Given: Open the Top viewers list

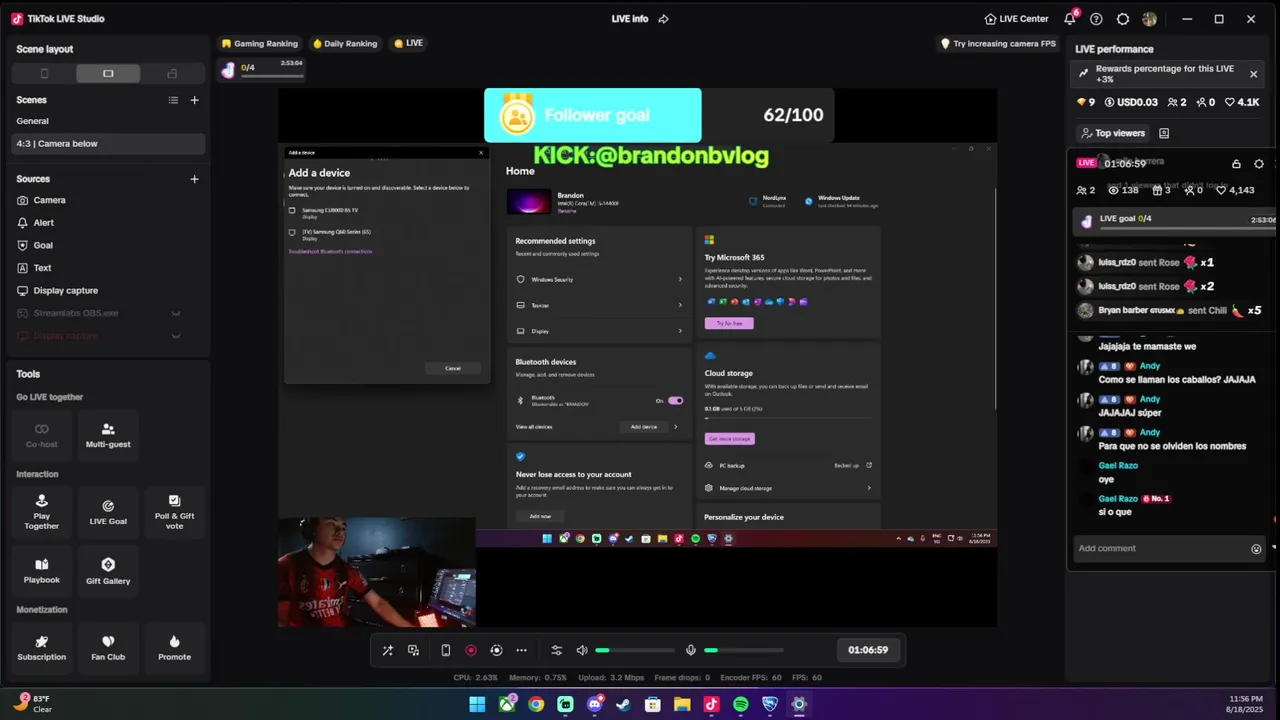Looking at the screenshot, I should 1113,133.
